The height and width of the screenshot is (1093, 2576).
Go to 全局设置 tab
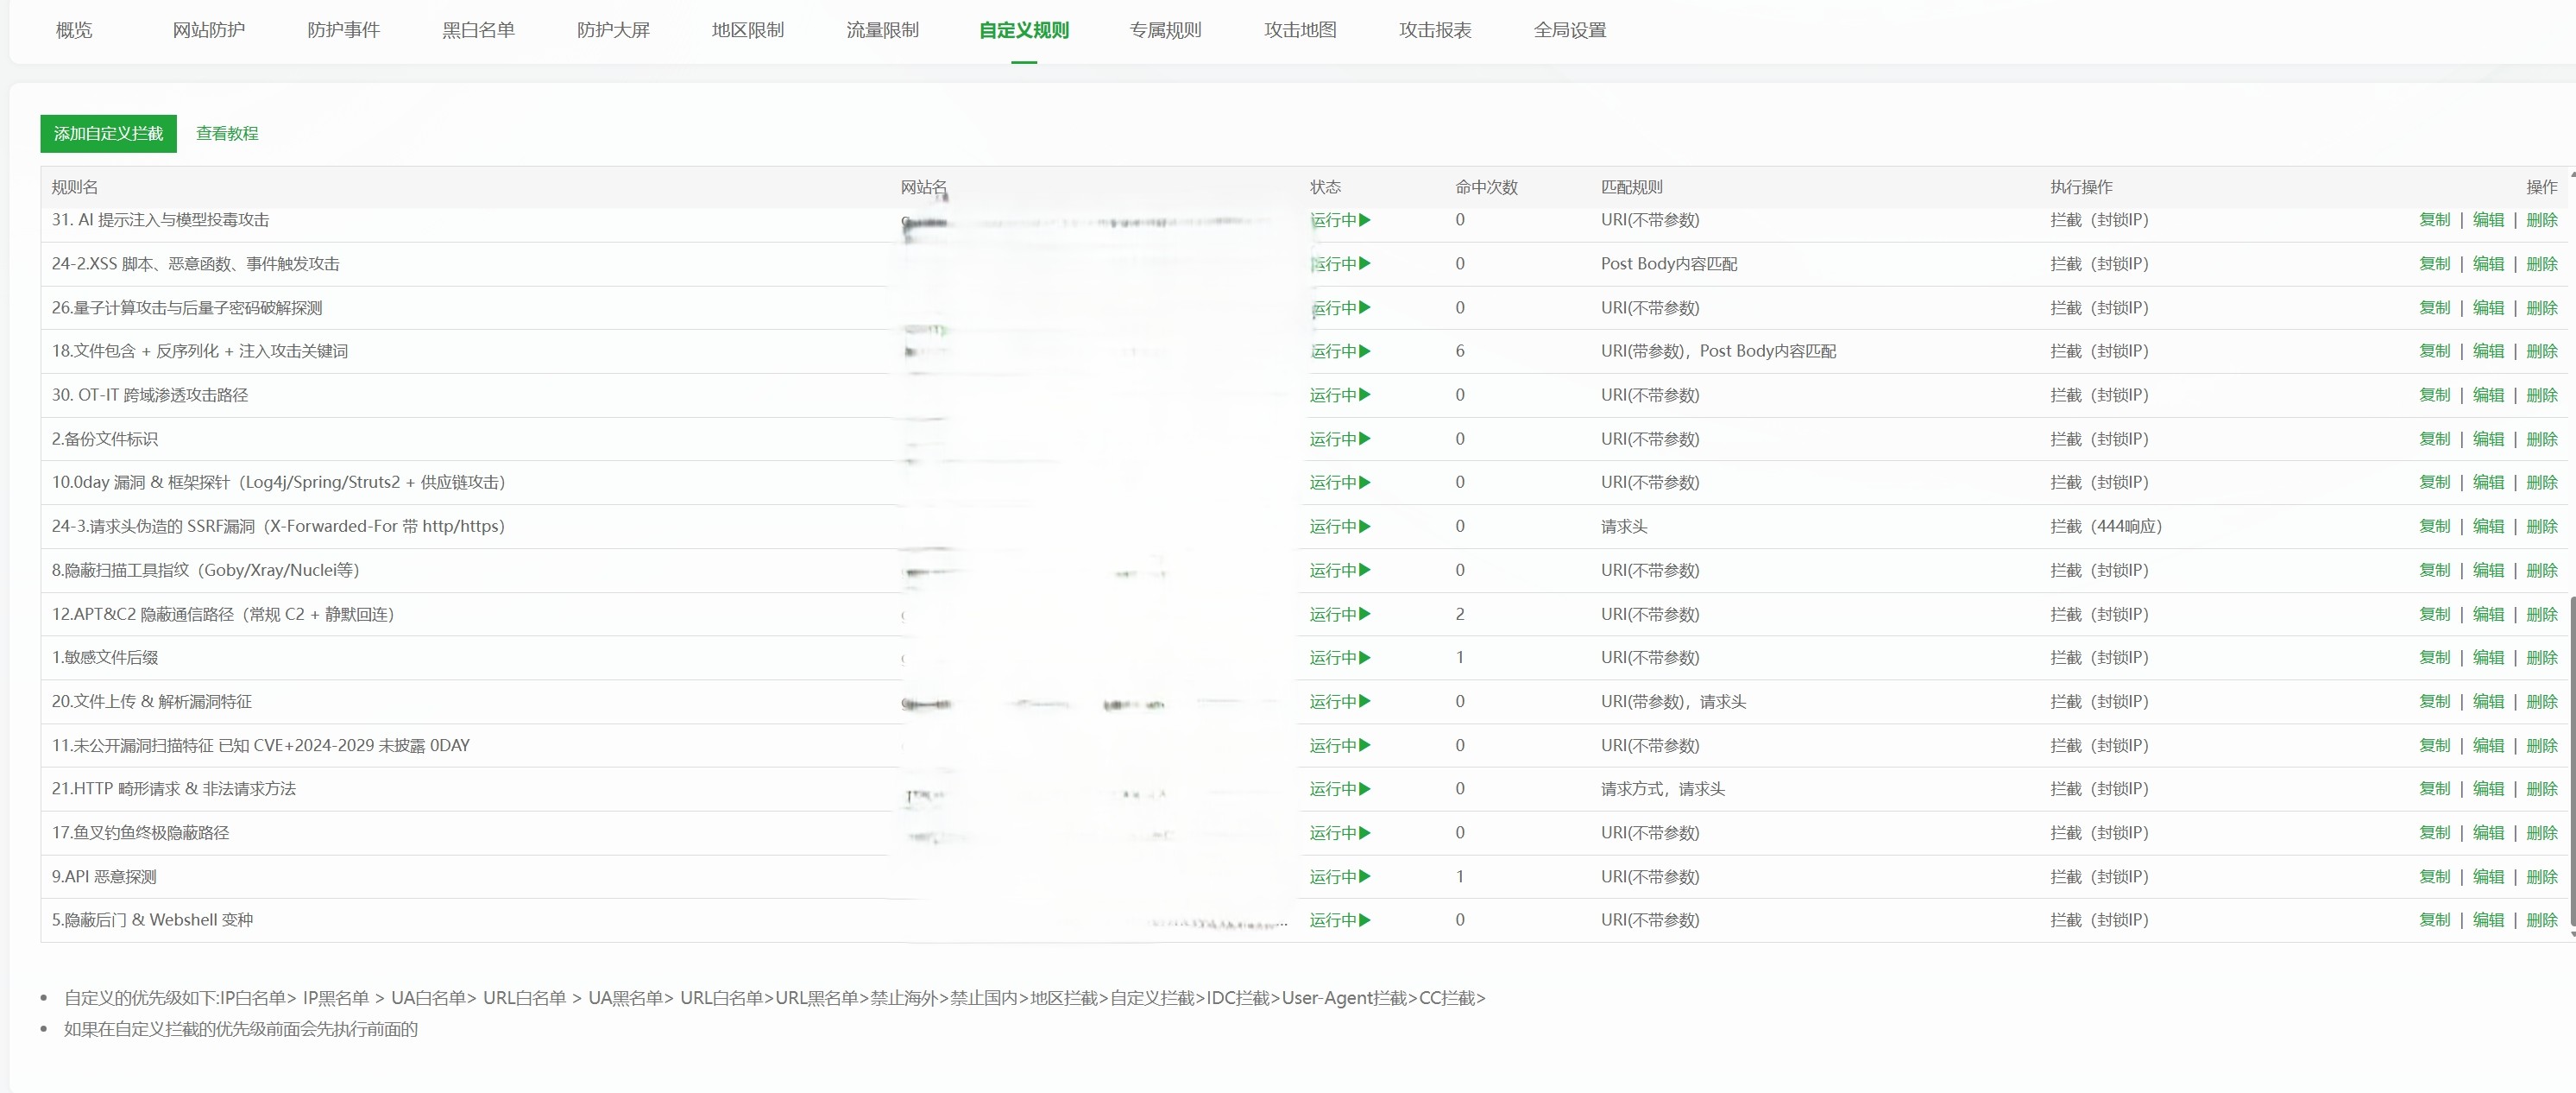(x=1569, y=30)
